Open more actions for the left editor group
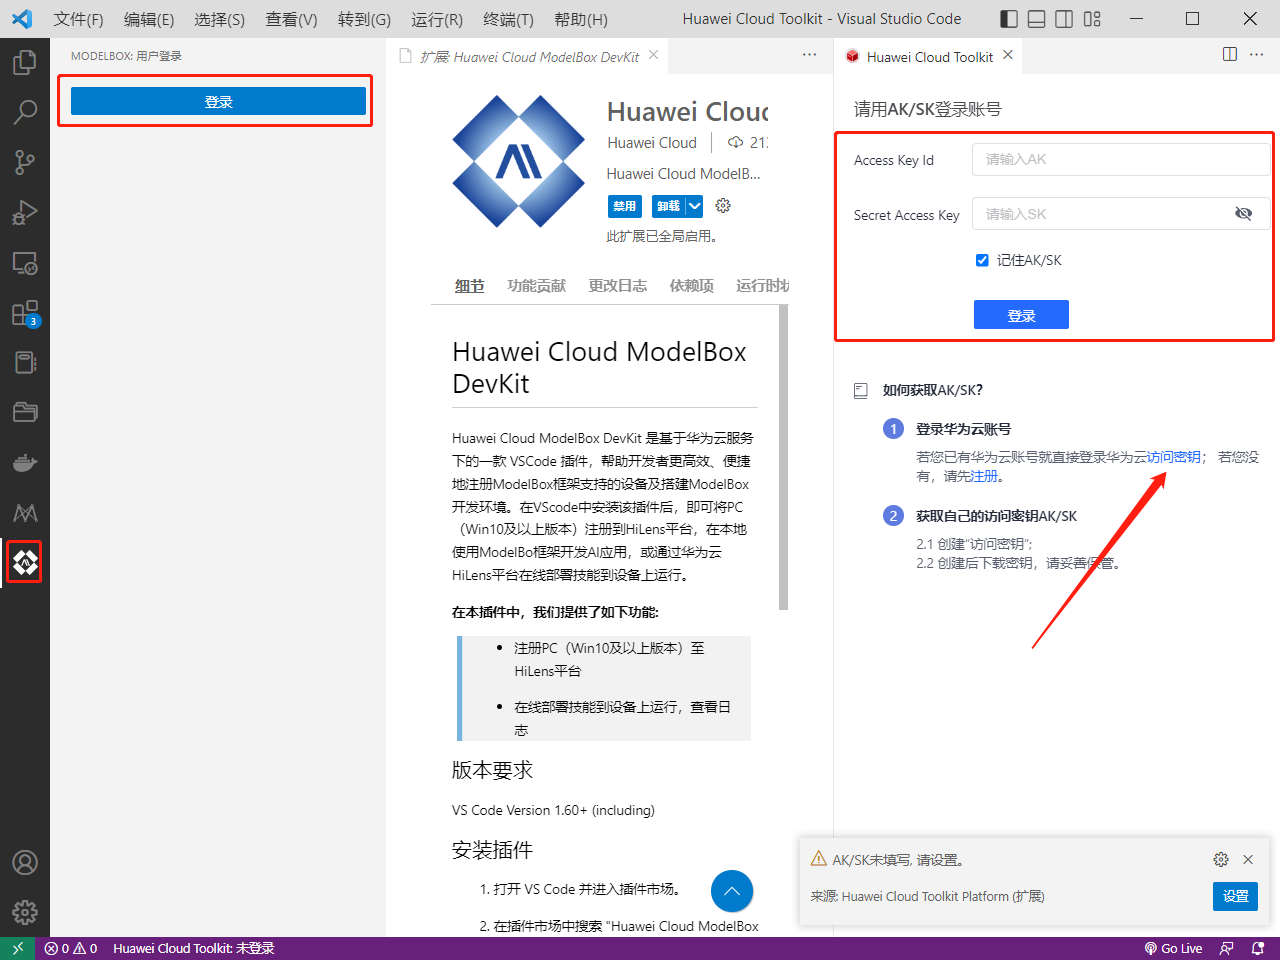The width and height of the screenshot is (1280, 960). pos(810,54)
